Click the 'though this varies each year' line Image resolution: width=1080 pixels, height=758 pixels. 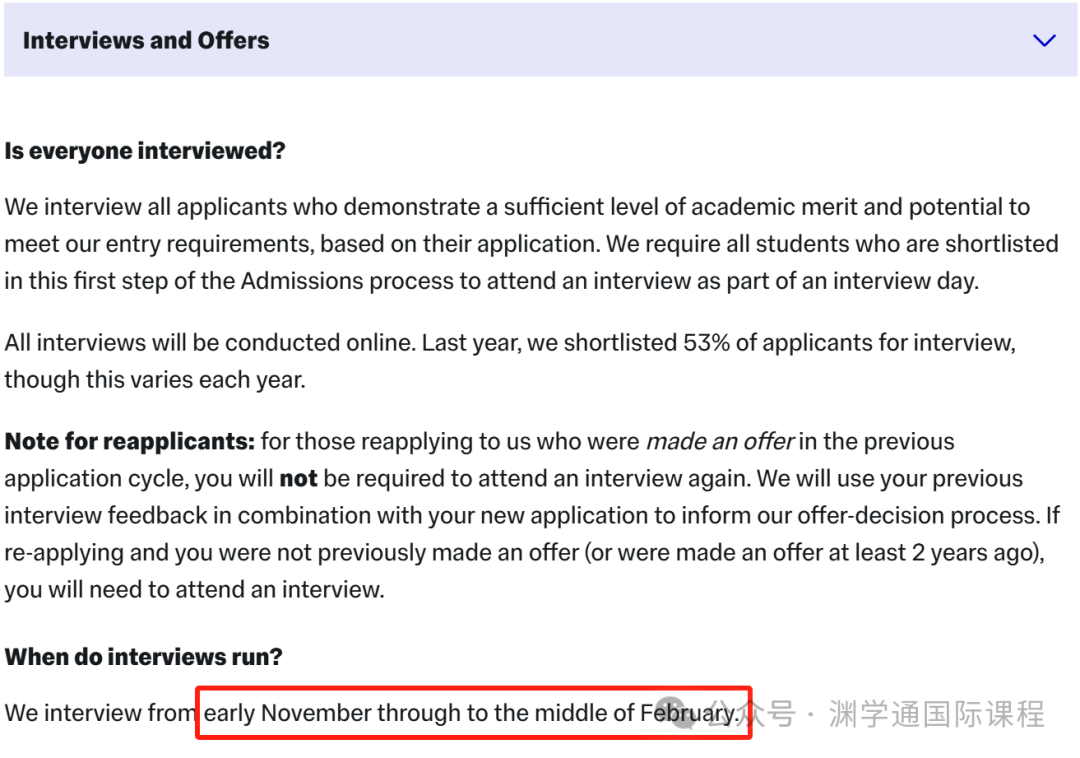tap(155, 380)
